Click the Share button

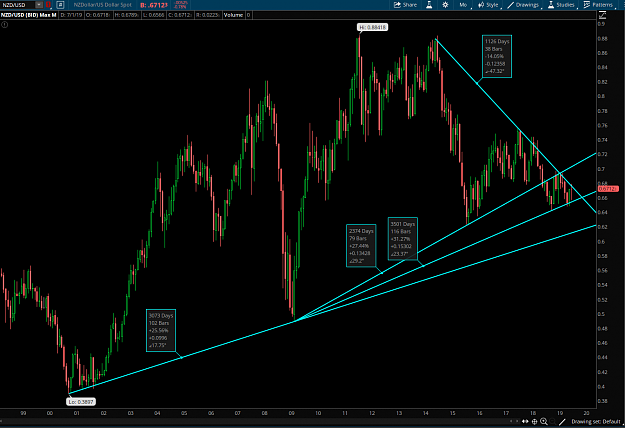tap(405, 5)
